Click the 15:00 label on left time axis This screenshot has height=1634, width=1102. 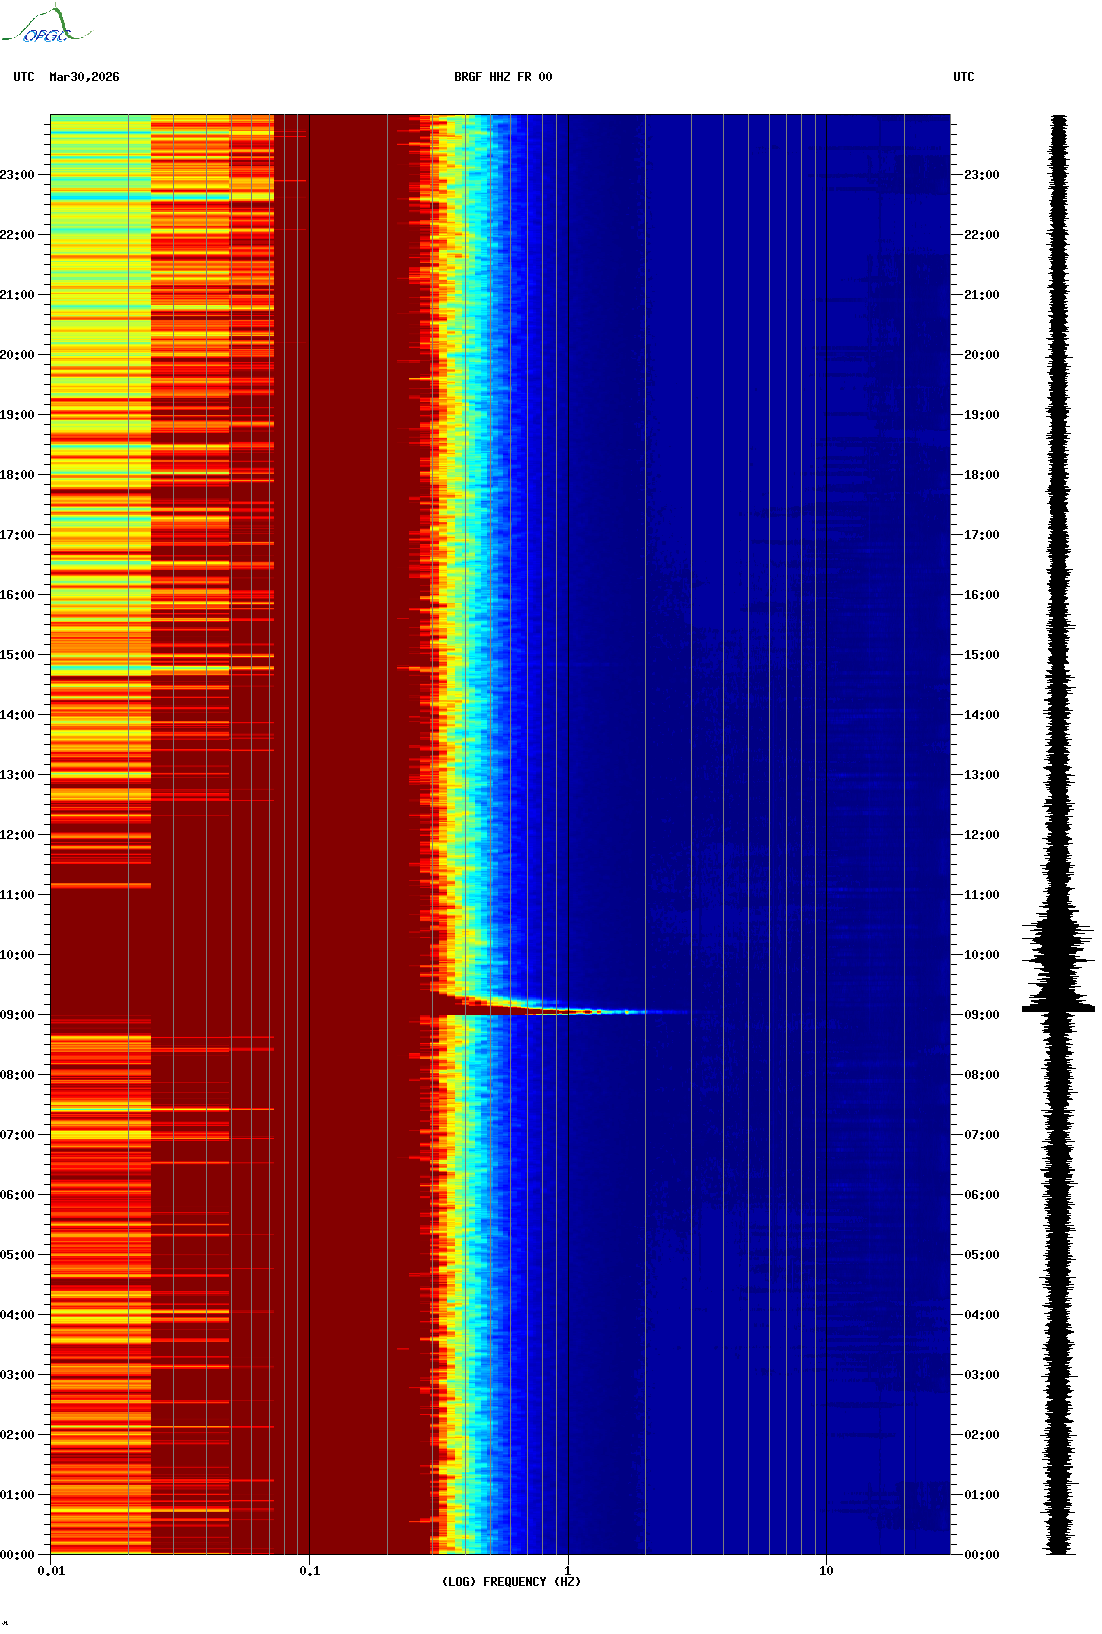click(x=17, y=655)
